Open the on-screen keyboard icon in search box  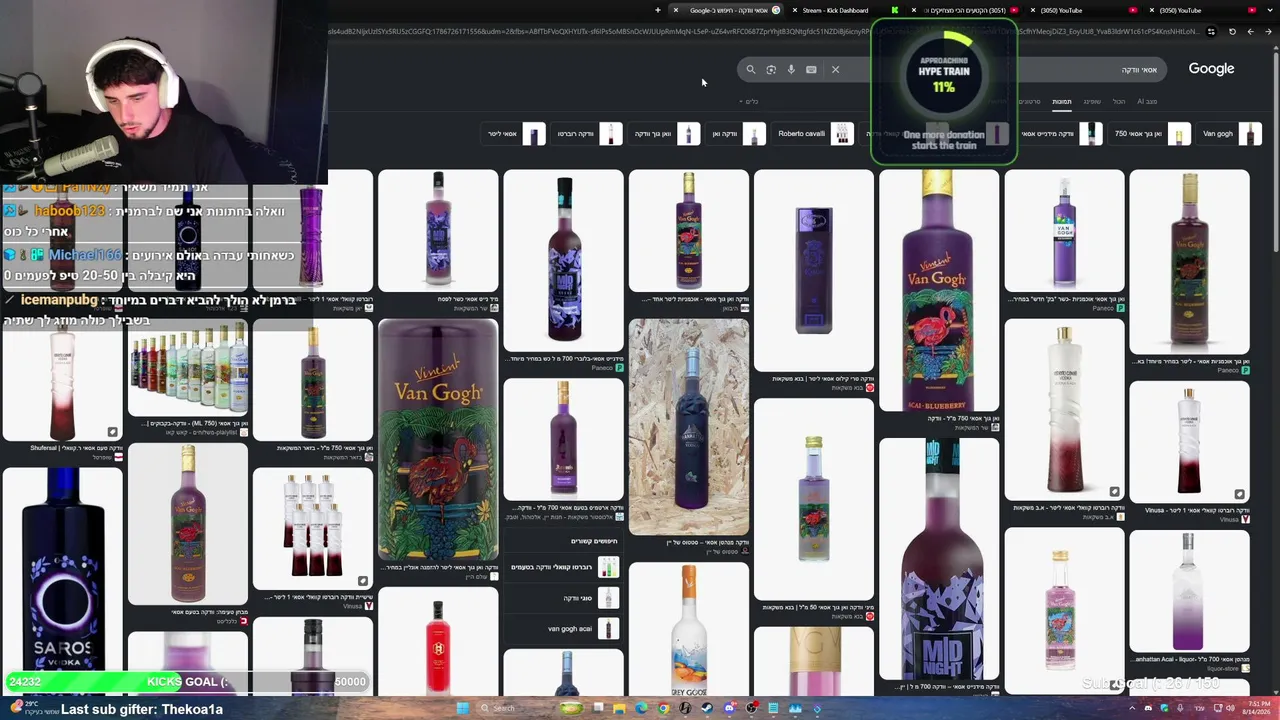pos(811,70)
